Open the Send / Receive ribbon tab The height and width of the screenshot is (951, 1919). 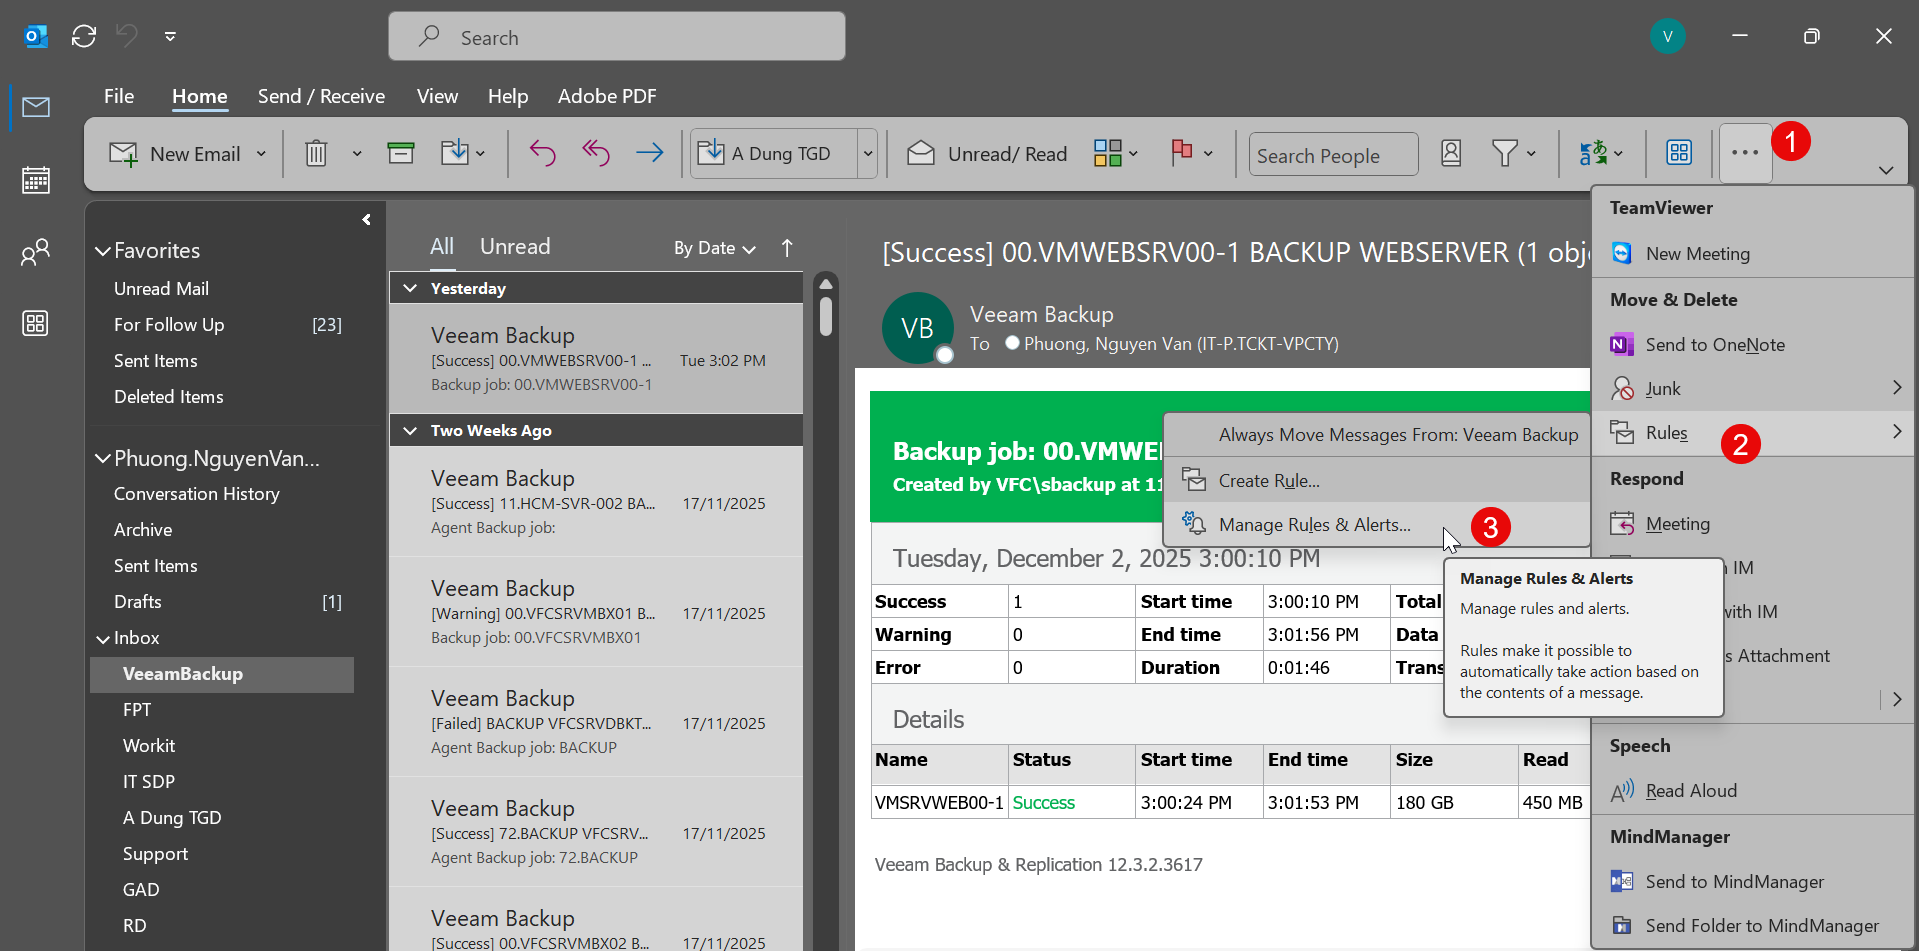tap(321, 96)
